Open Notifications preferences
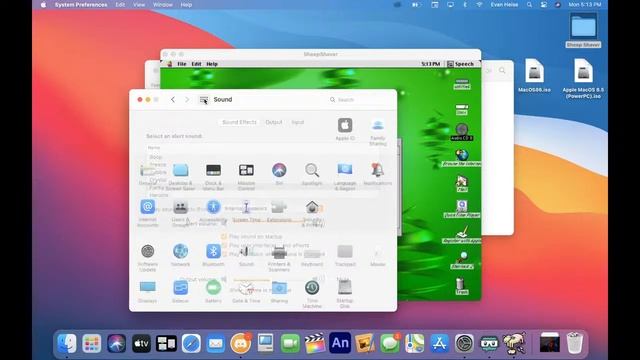Viewport: 640px width, 360px height. tap(378, 174)
